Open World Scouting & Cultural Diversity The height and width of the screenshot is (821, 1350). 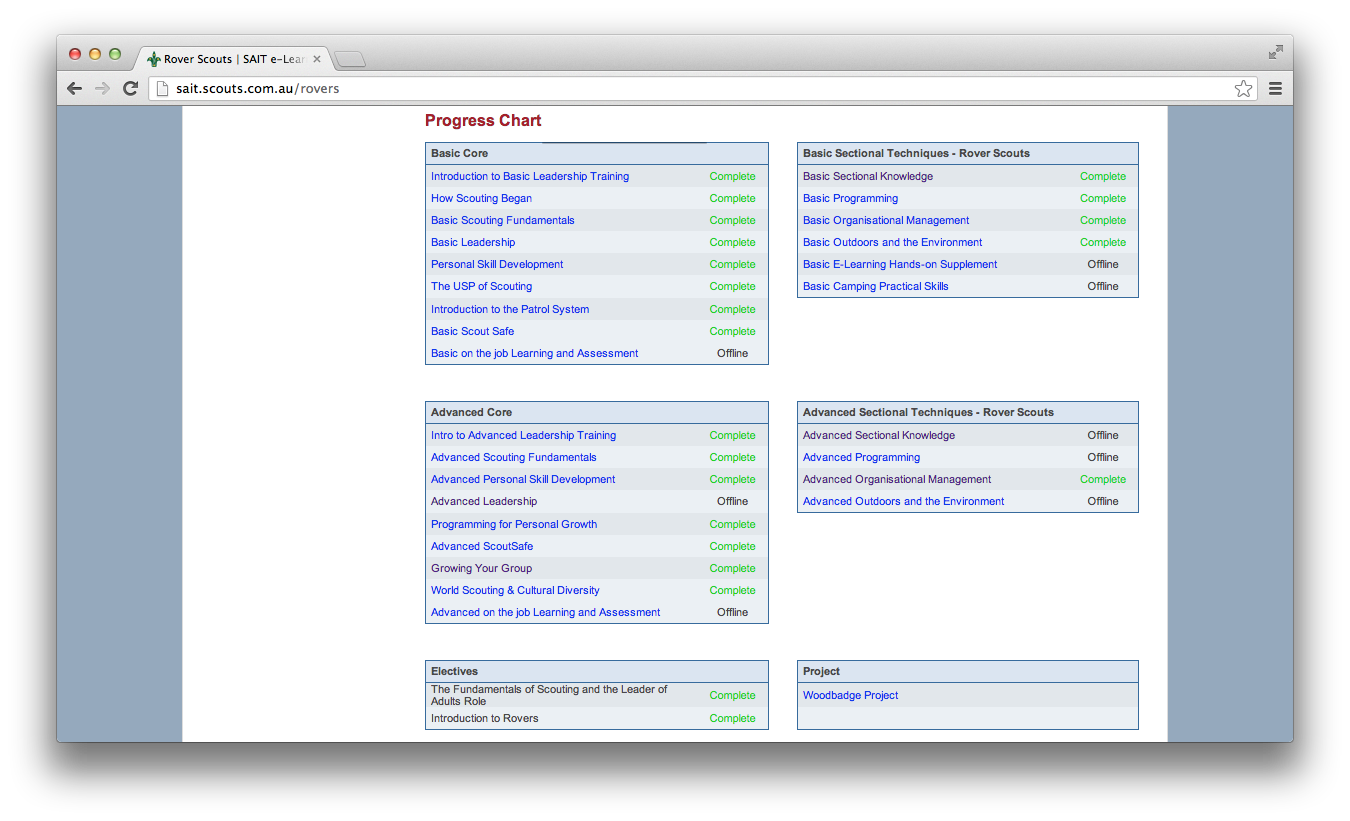pyautogui.click(x=515, y=590)
